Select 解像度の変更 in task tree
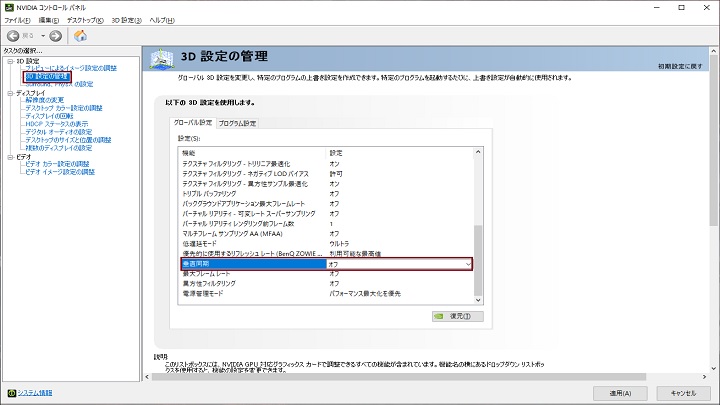This screenshot has width=720, height=405. pos(45,100)
